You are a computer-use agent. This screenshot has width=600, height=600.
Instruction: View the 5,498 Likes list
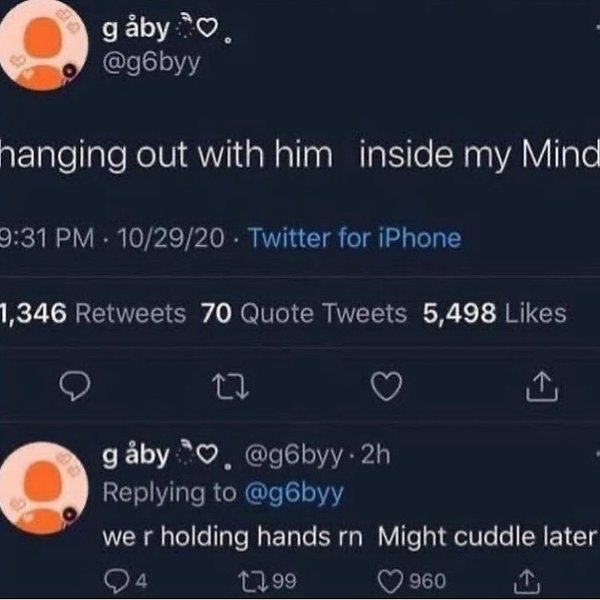click(494, 313)
